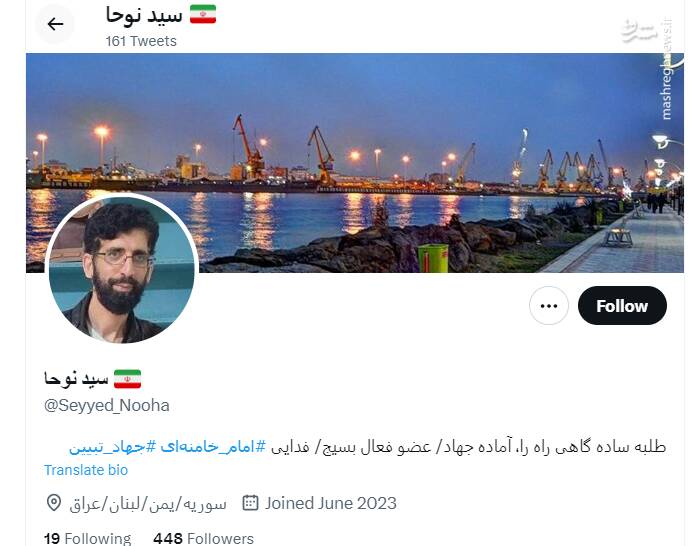The height and width of the screenshot is (546, 691).
Task: Click the Iran flag in header title
Action: point(203,14)
